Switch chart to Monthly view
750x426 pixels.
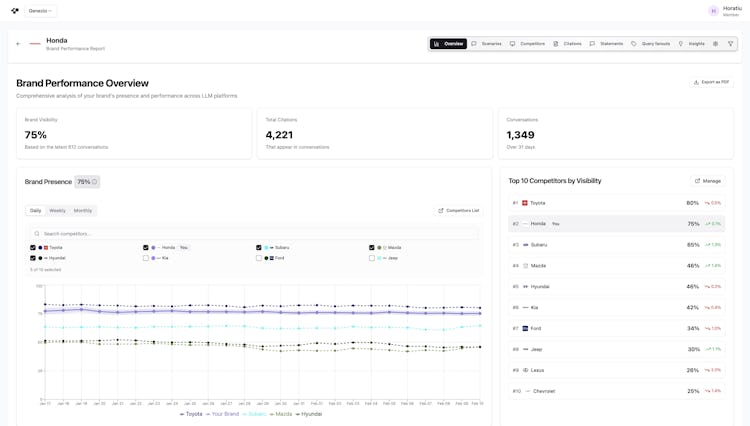click(x=83, y=210)
